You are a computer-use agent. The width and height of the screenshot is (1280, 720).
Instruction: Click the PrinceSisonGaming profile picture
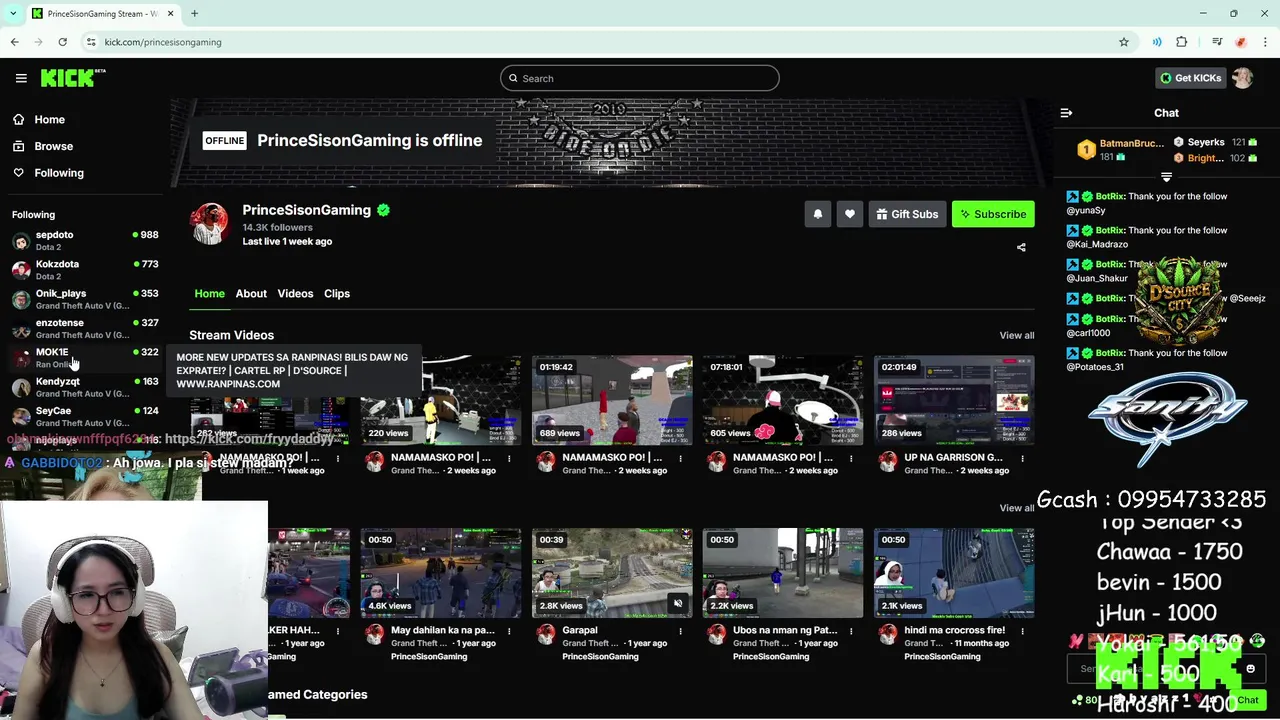209,224
